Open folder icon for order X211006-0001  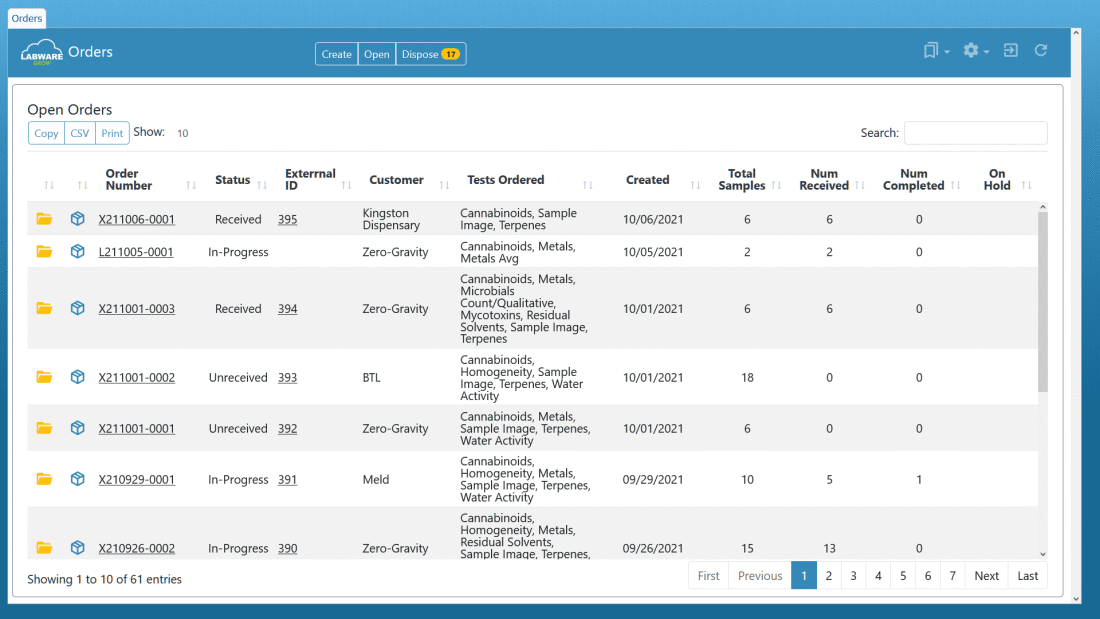(44, 220)
